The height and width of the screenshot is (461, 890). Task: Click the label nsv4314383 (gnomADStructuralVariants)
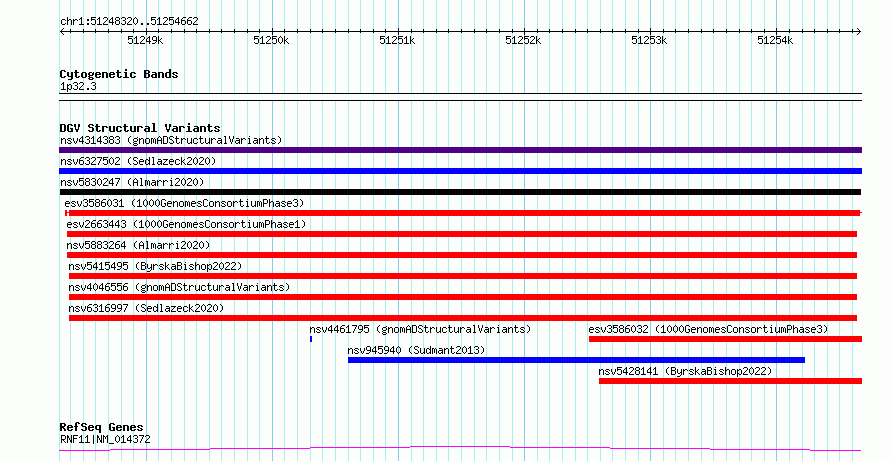click(x=171, y=140)
